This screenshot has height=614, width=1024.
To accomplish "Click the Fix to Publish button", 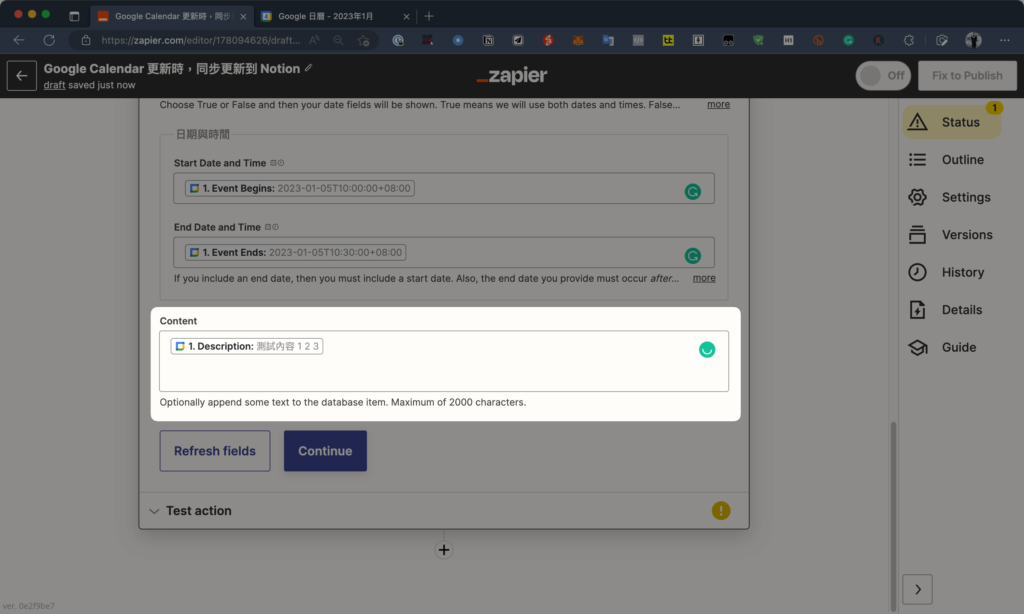I will pyautogui.click(x=967, y=76).
